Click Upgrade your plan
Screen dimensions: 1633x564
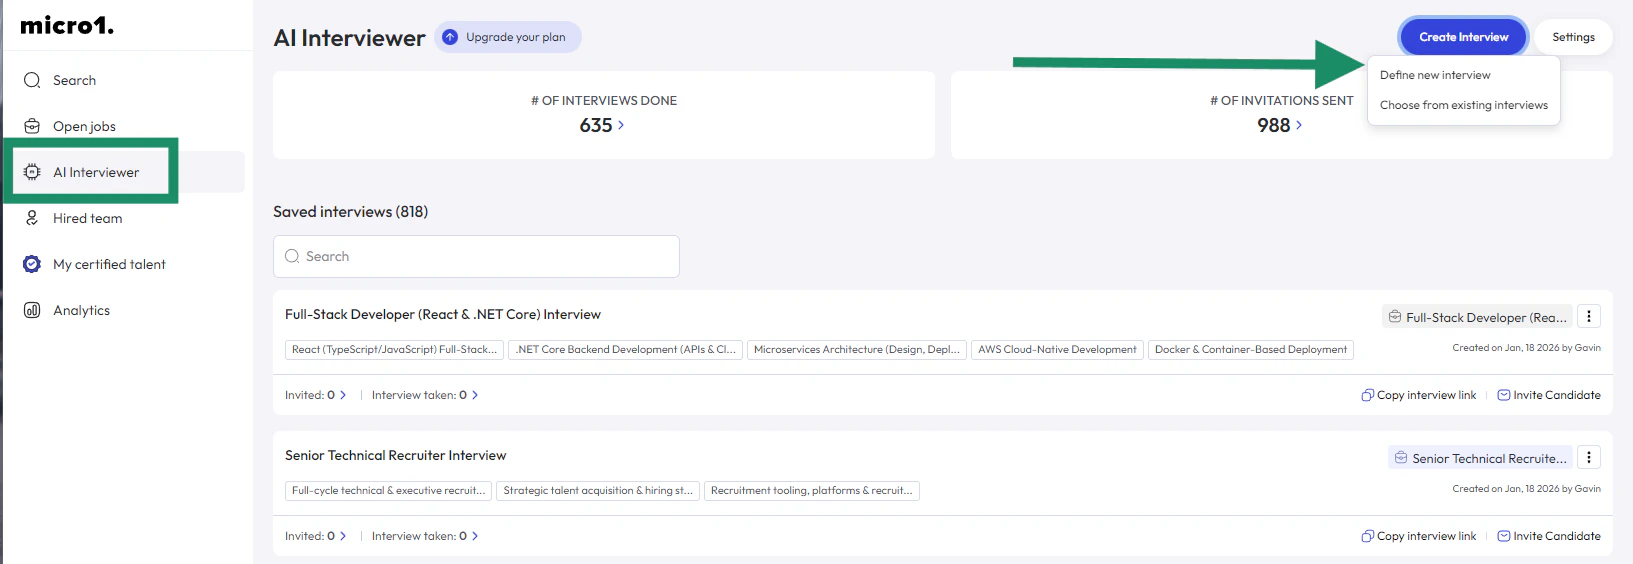pyautogui.click(x=508, y=37)
